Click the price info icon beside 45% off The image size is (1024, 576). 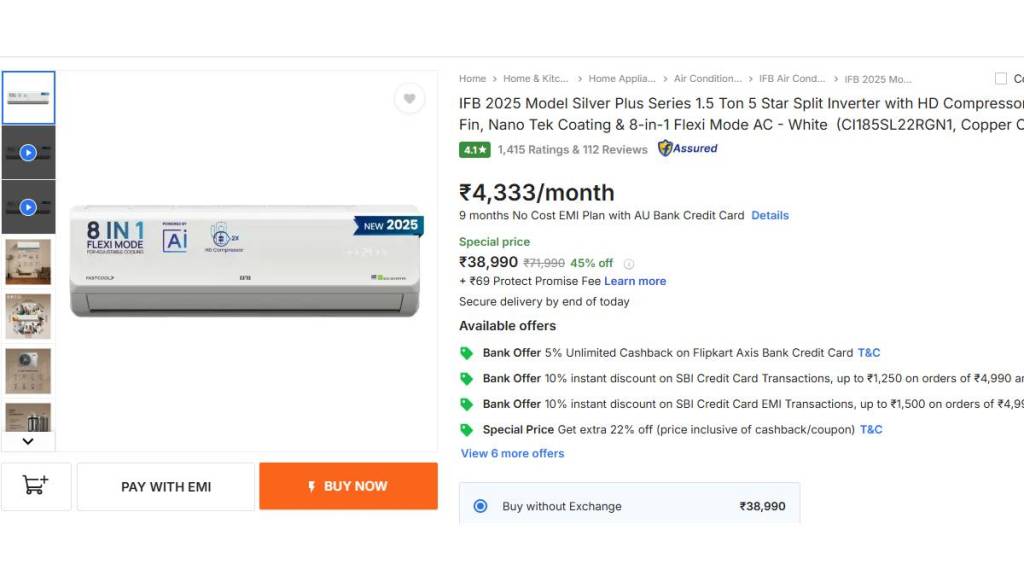pos(629,264)
